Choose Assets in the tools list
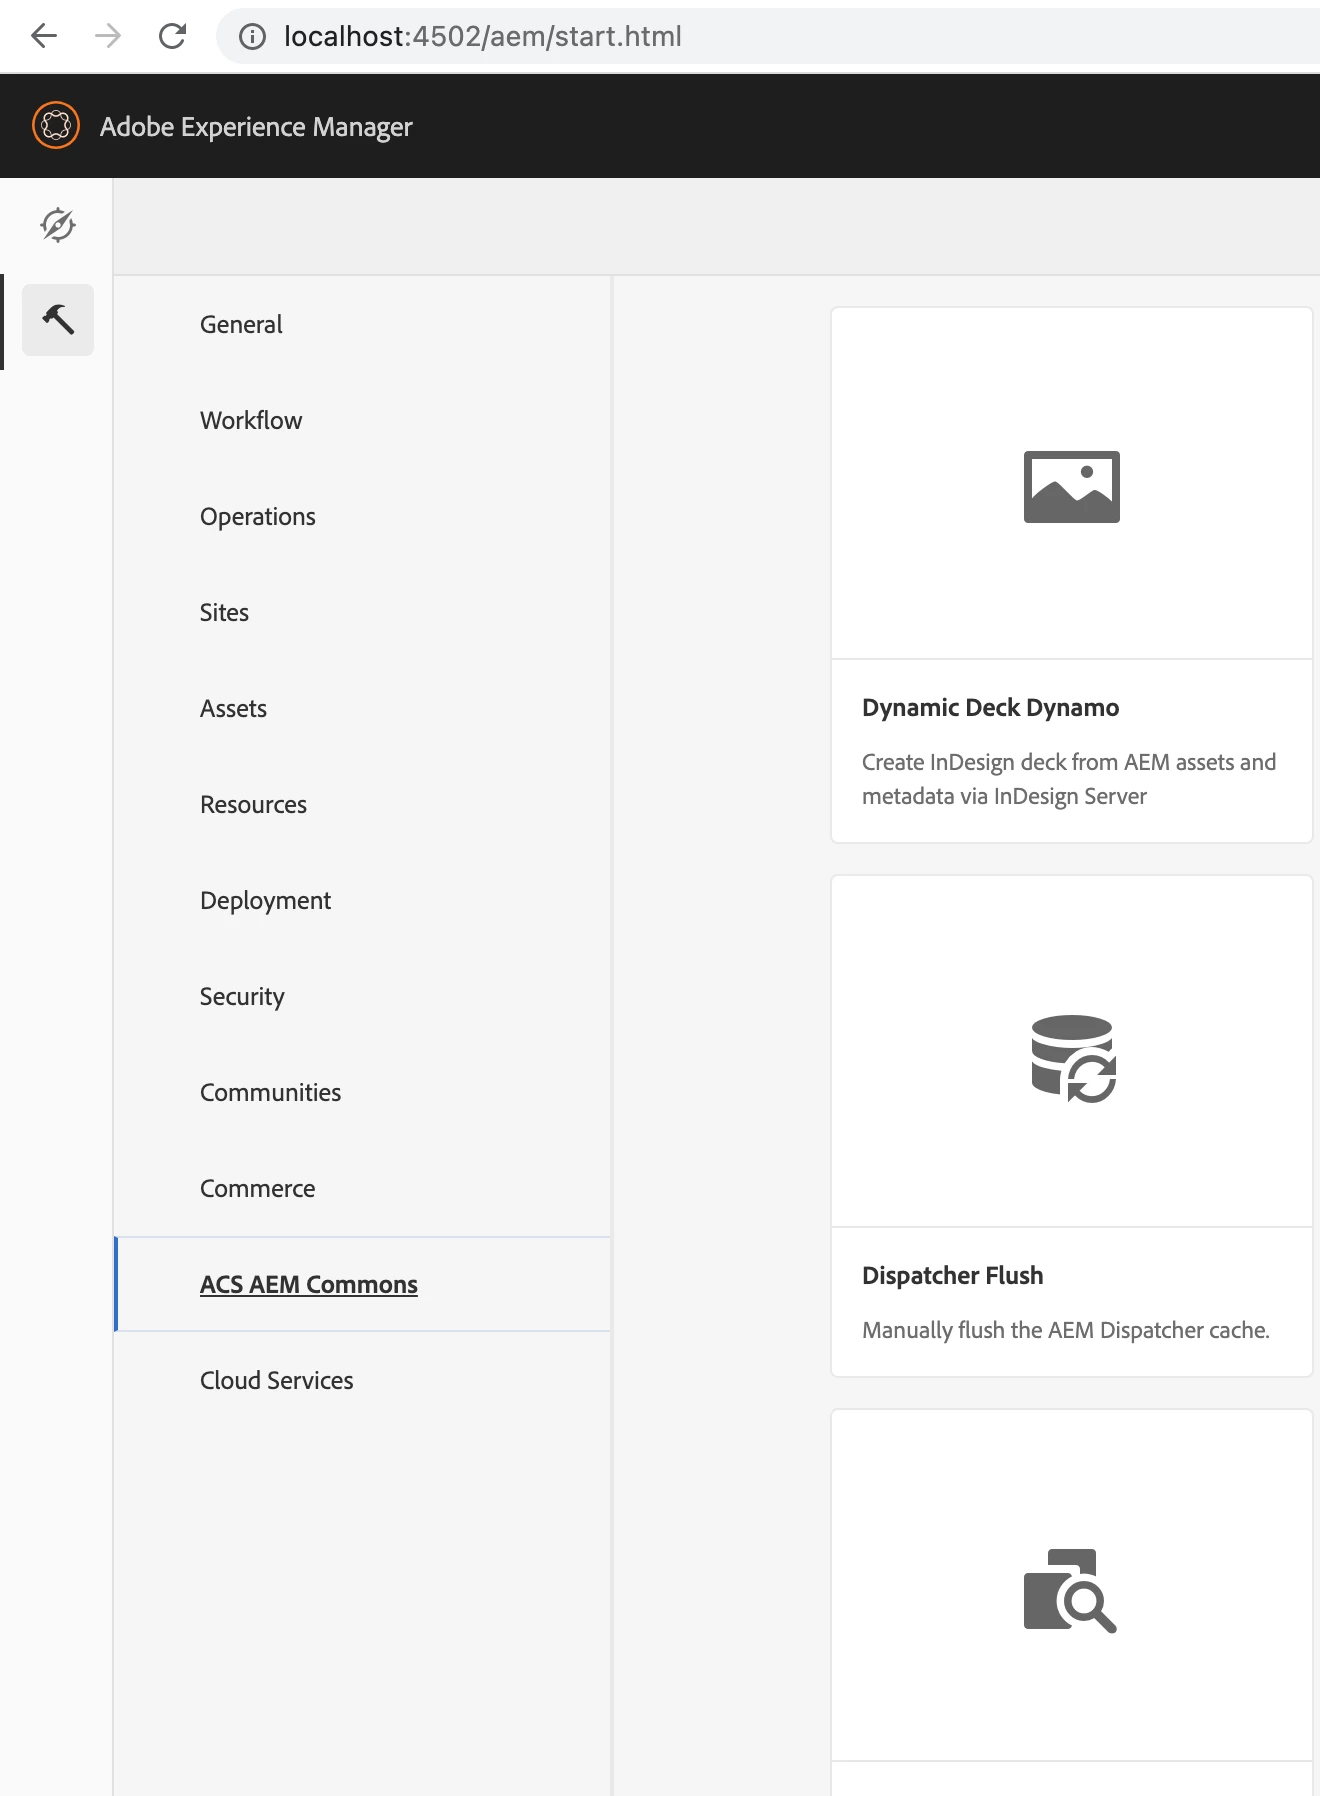Image resolution: width=1320 pixels, height=1796 pixels. point(233,708)
